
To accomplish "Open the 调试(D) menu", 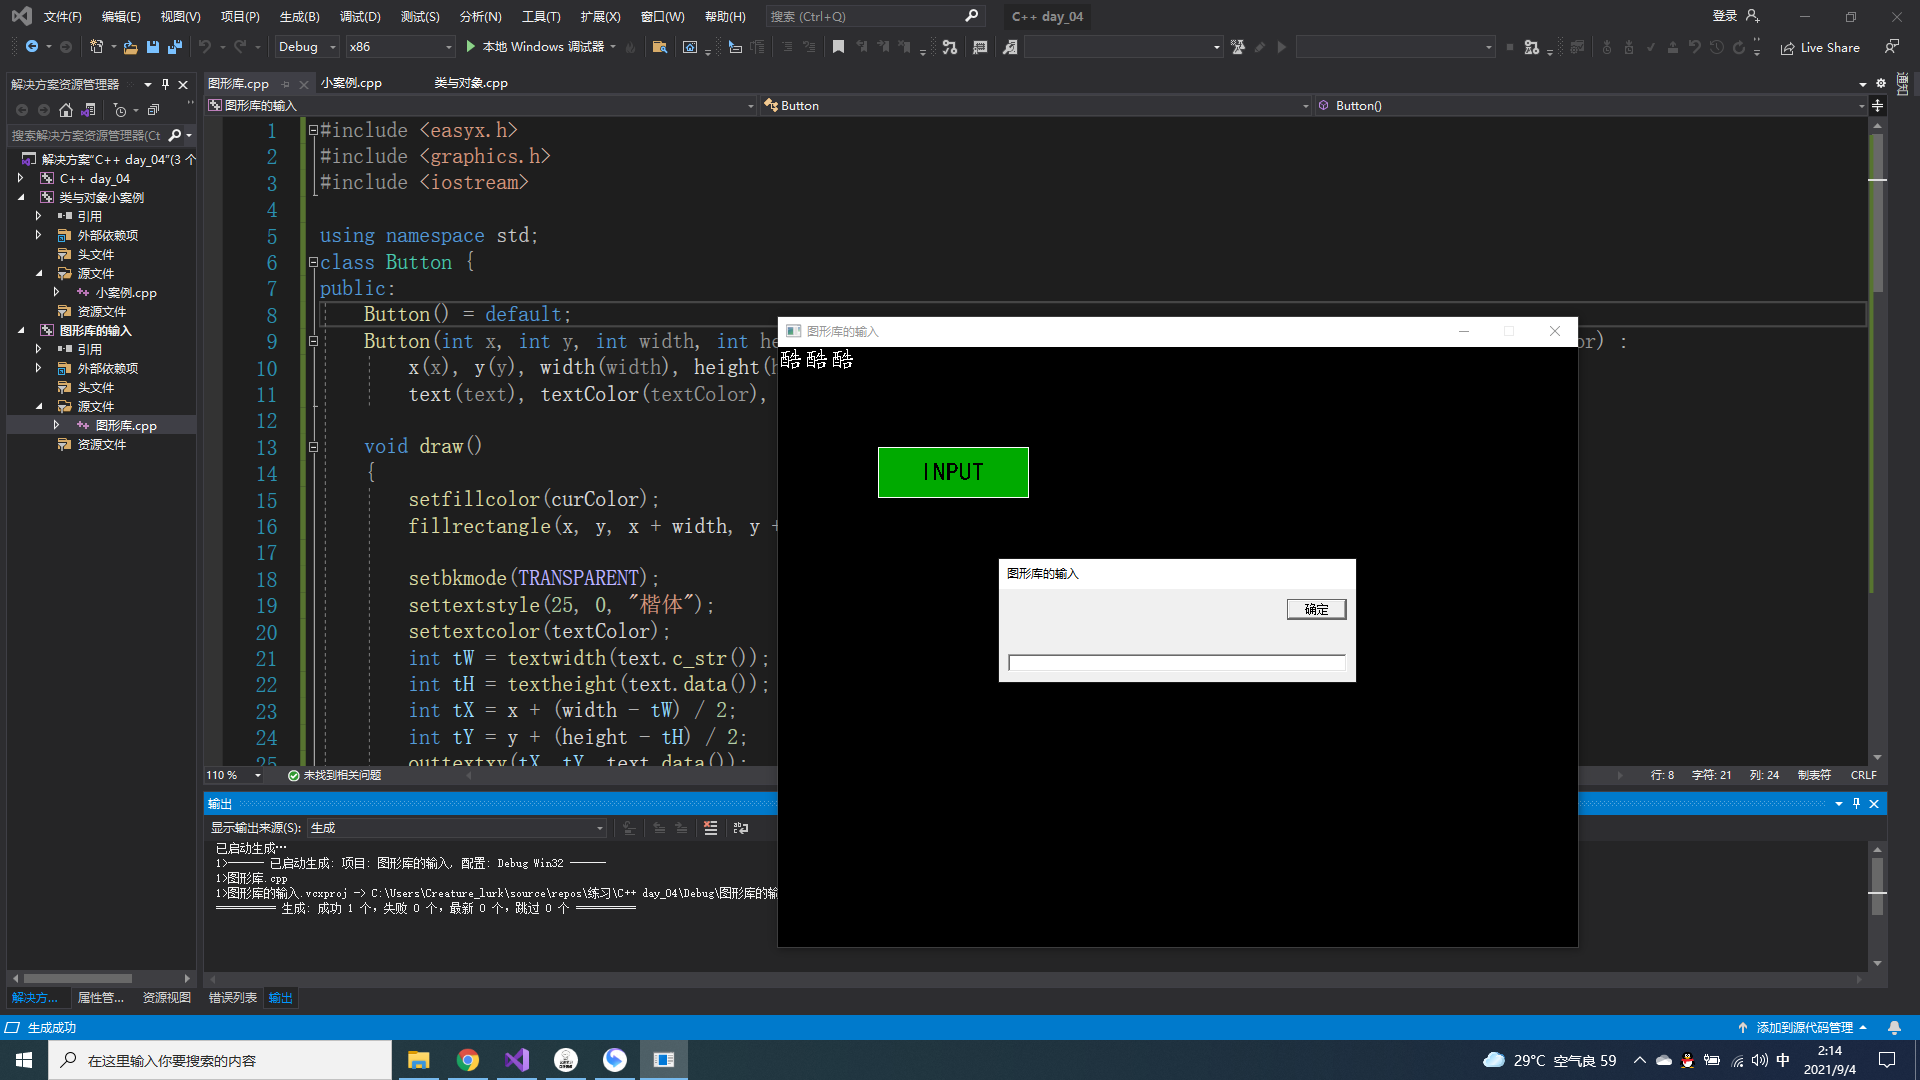I will pos(360,16).
